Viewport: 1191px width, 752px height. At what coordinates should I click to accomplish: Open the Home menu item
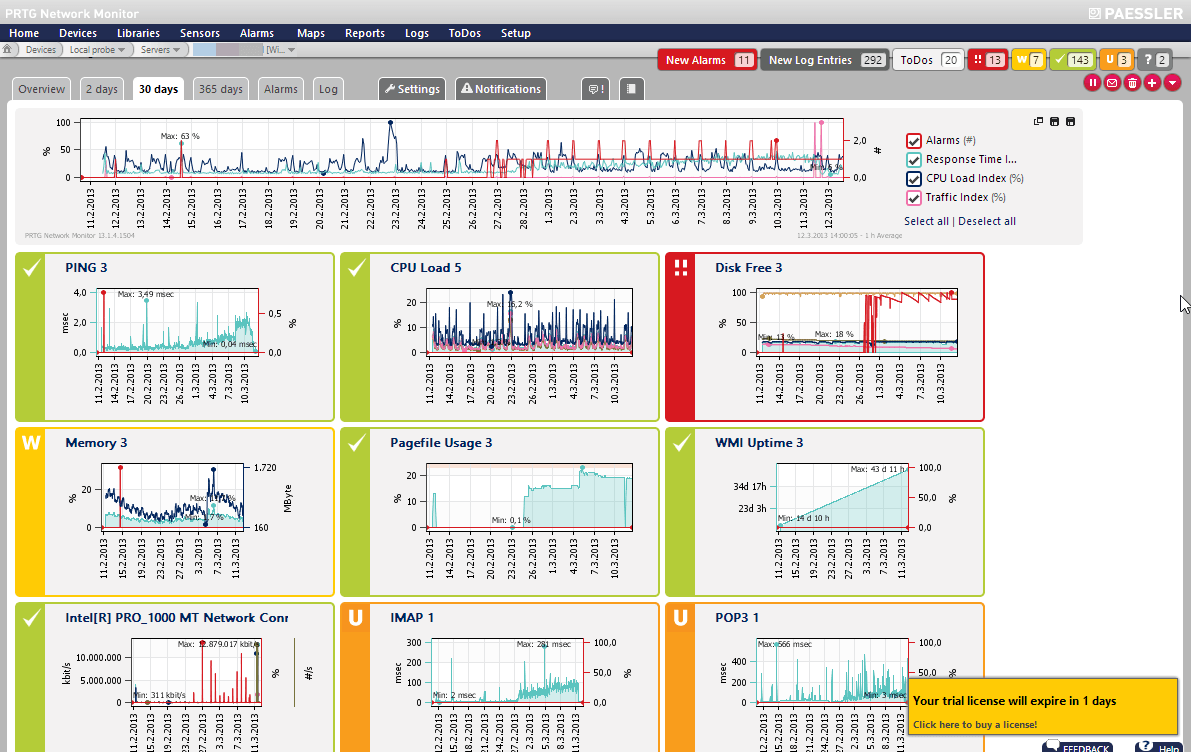click(x=24, y=33)
